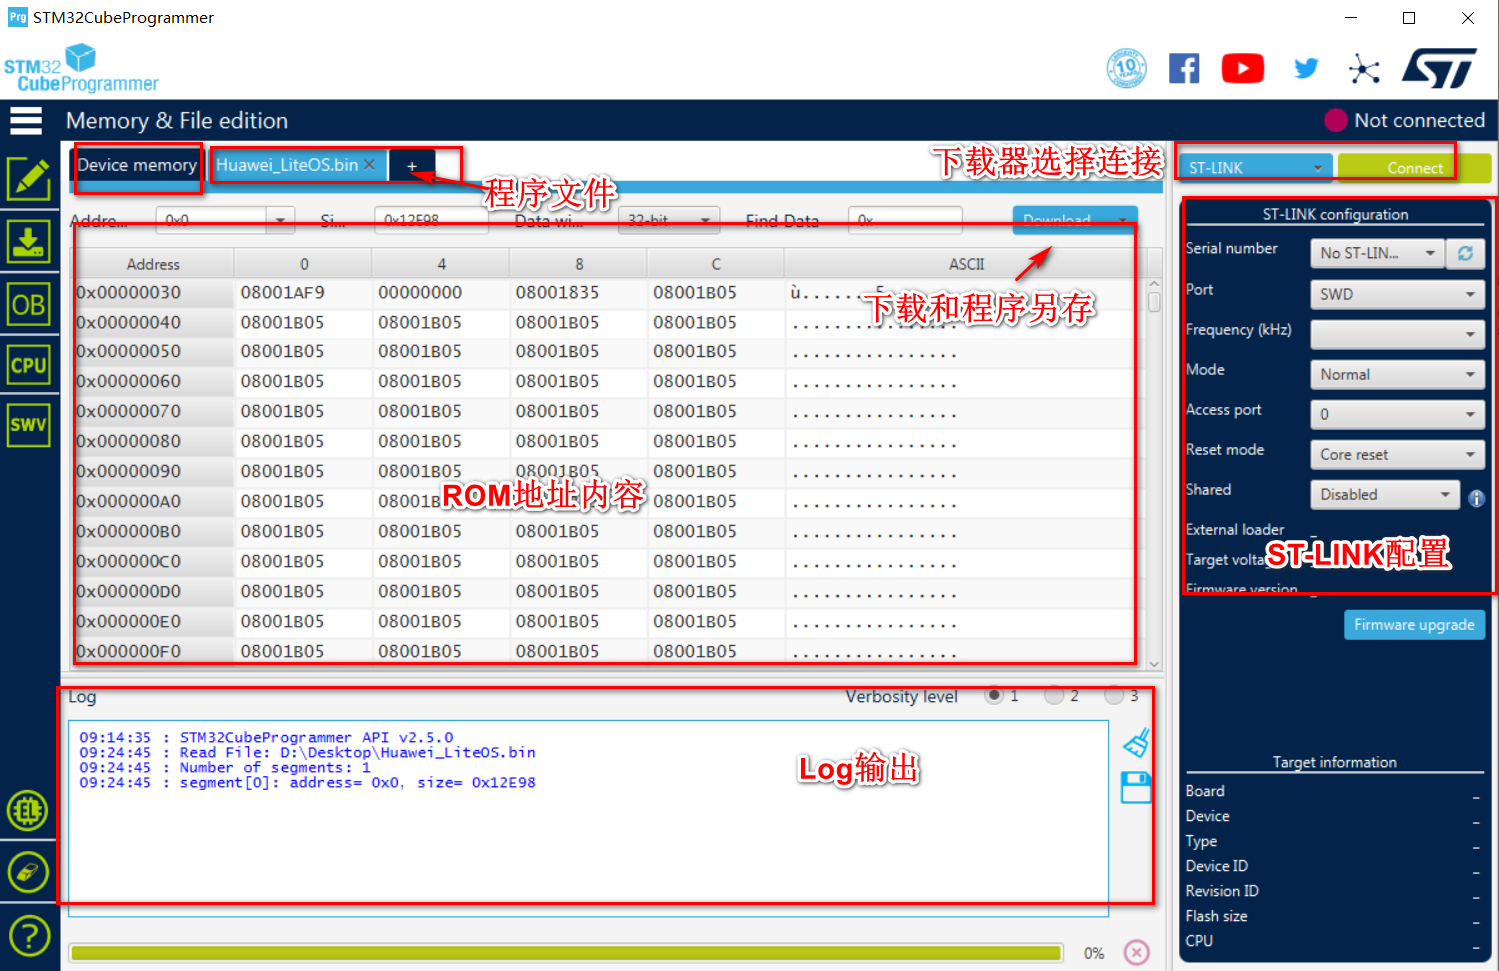Click the green progress bar
Image resolution: width=1499 pixels, height=971 pixels.
[x=565, y=953]
